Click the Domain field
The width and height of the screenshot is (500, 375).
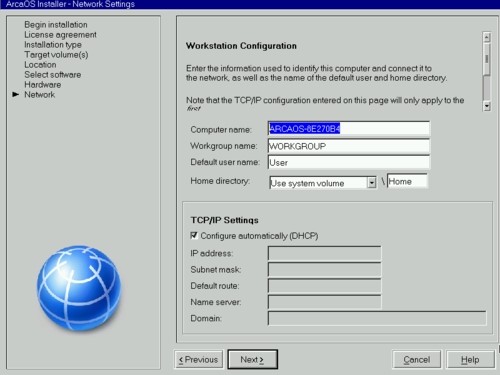point(377,318)
